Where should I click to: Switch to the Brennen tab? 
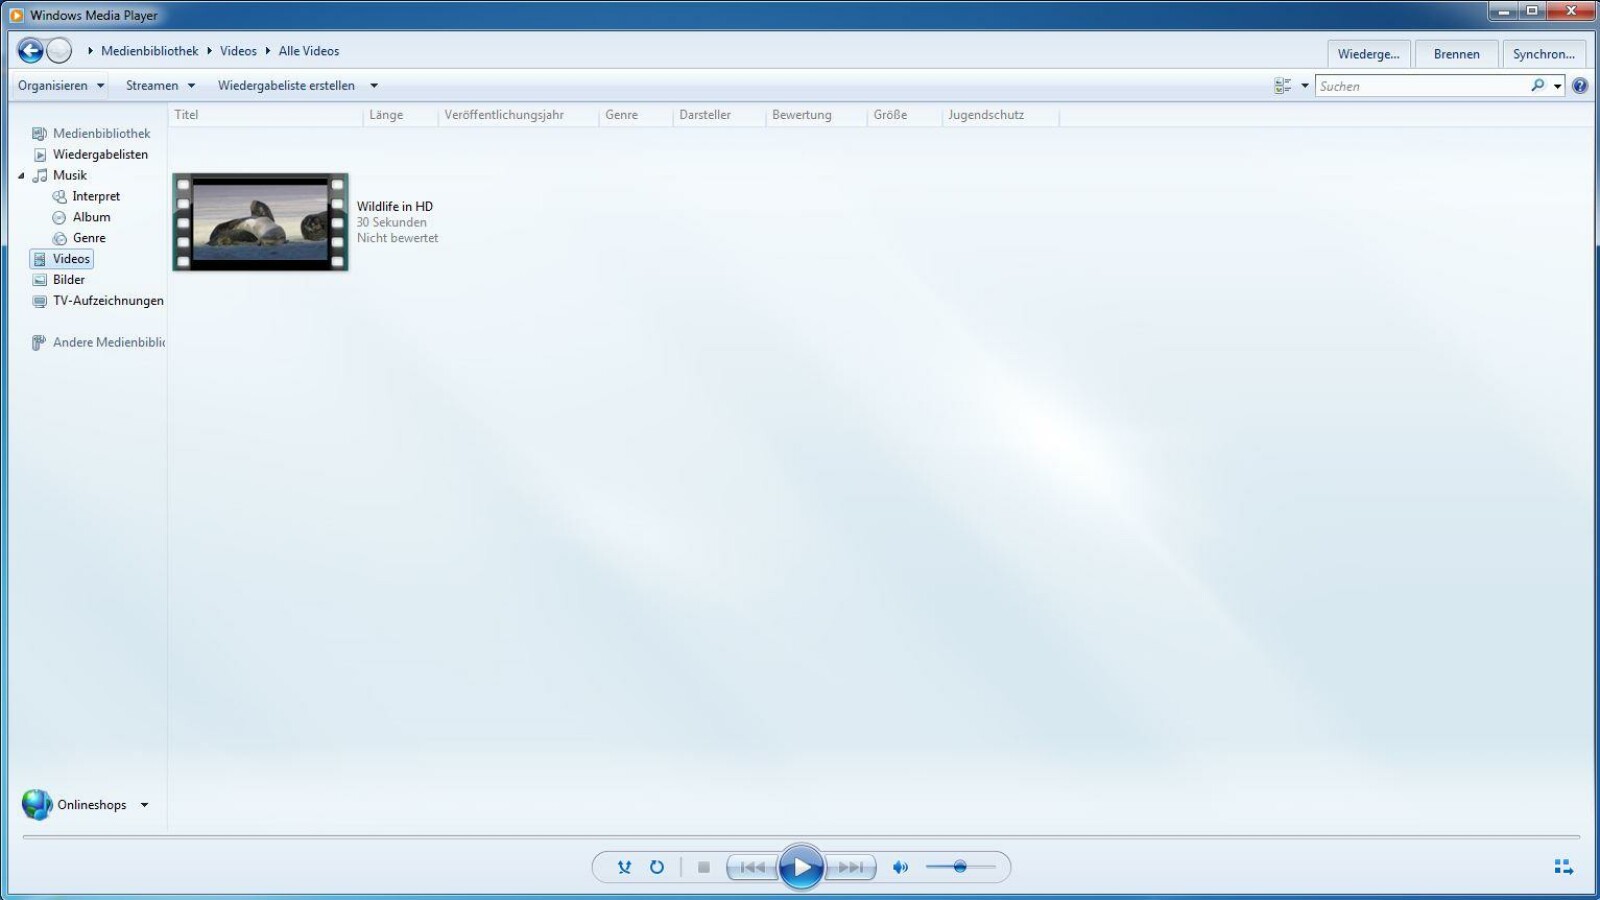click(x=1456, y=53)
